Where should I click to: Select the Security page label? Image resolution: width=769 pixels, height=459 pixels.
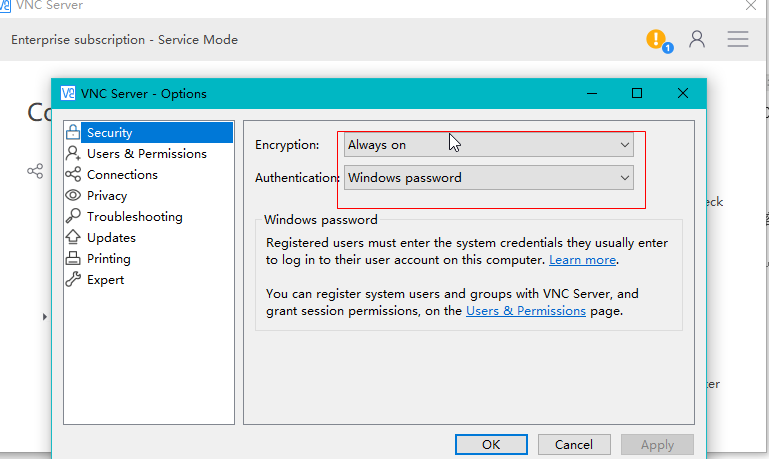[109, 132]
